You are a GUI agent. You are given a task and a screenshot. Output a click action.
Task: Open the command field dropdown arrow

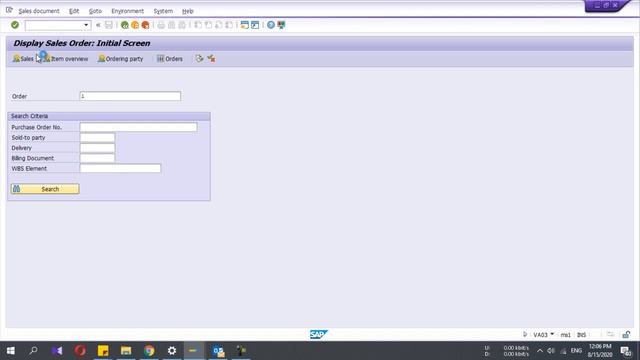[86, 25]
